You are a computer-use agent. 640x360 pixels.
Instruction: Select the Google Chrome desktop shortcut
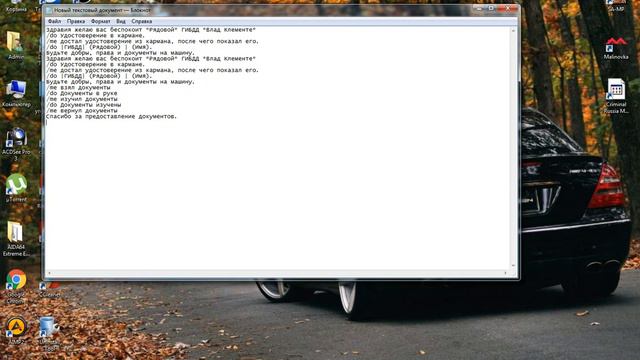16,286
